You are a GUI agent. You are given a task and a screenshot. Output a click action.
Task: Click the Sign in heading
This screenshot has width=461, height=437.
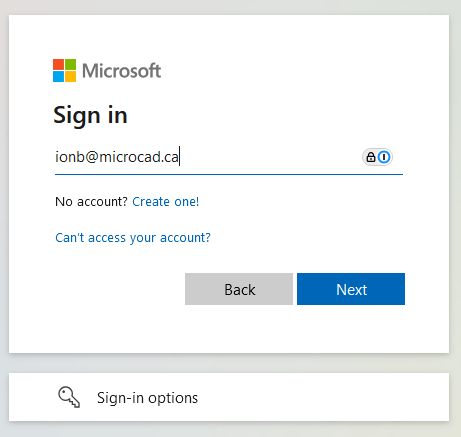click(x=90, y=115)
